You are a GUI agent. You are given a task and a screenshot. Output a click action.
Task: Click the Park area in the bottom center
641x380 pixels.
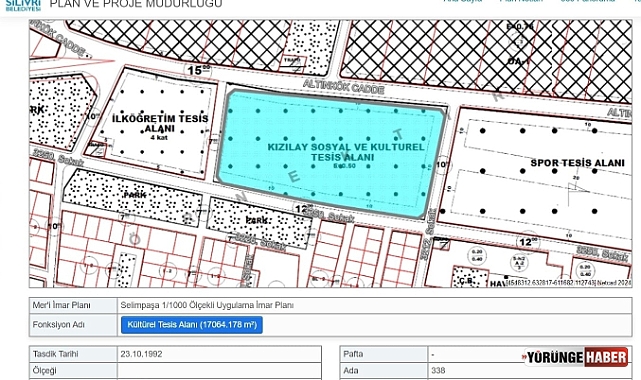pos(259,222)
